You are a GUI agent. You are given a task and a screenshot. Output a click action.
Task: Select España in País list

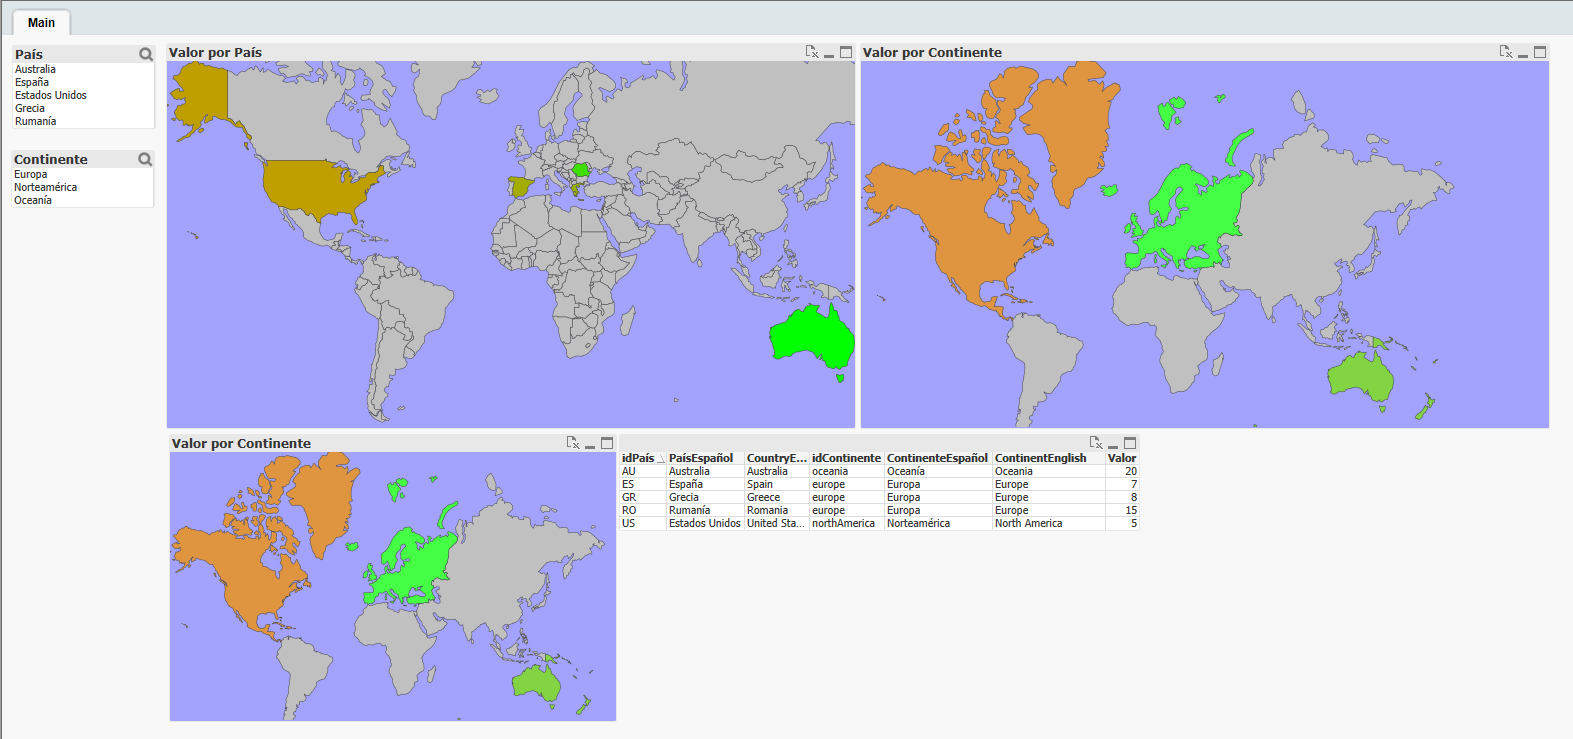tap(32, 82)
